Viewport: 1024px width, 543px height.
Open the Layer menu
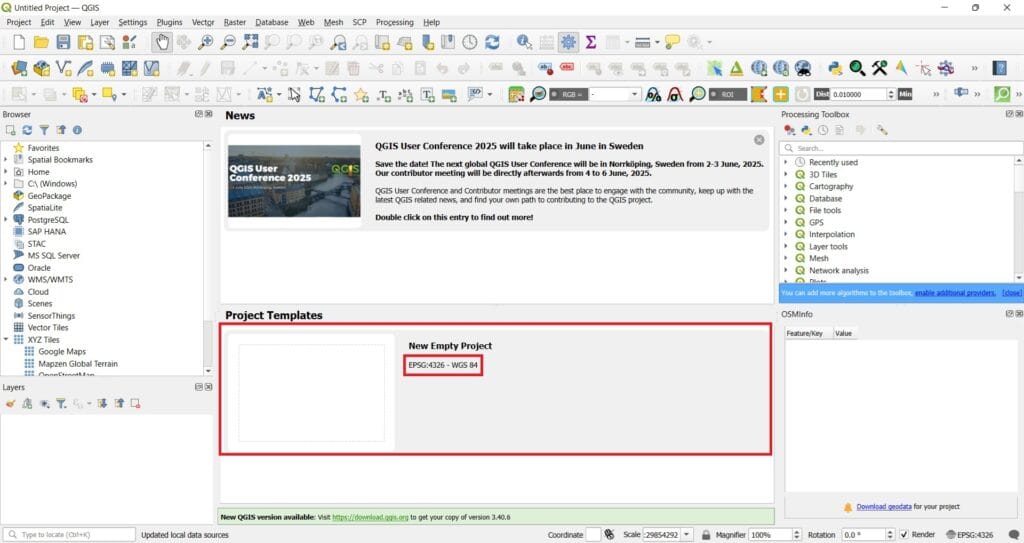99,22
